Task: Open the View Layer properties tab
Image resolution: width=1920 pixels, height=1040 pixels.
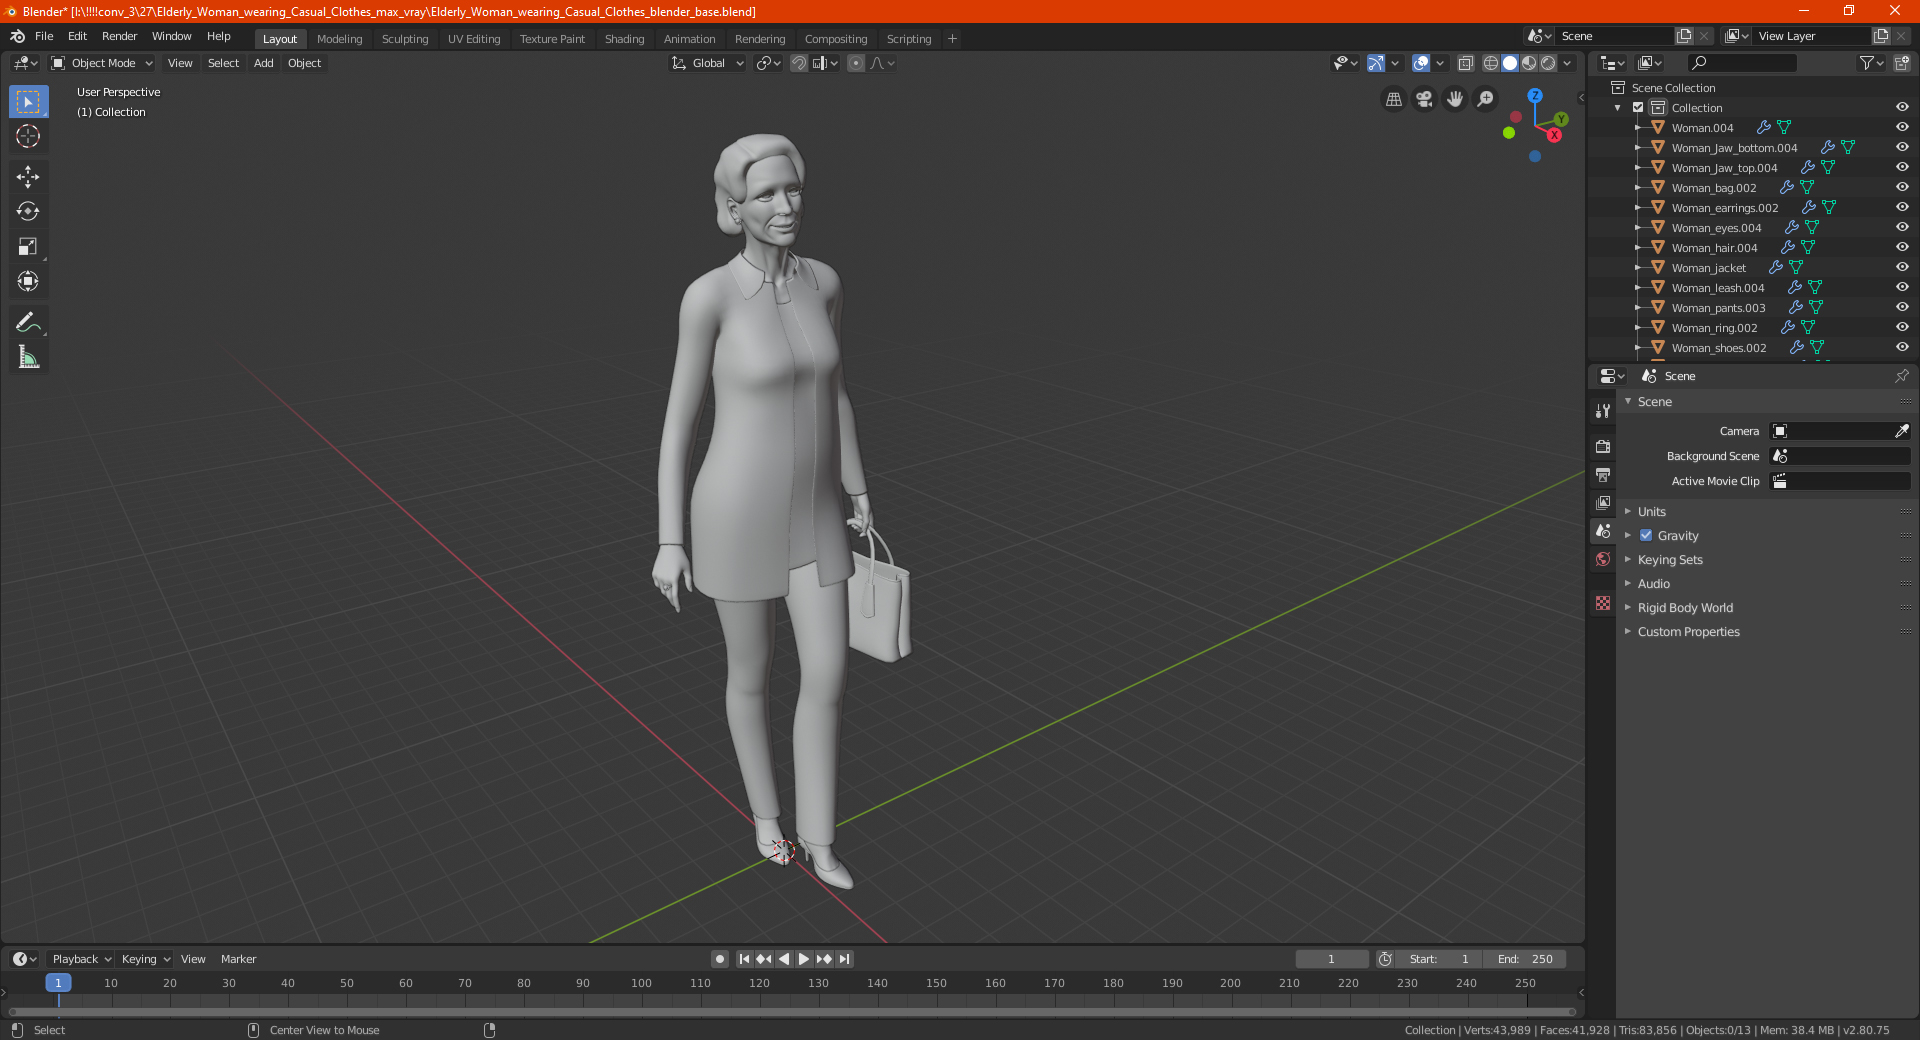Action: (1603, 502)
